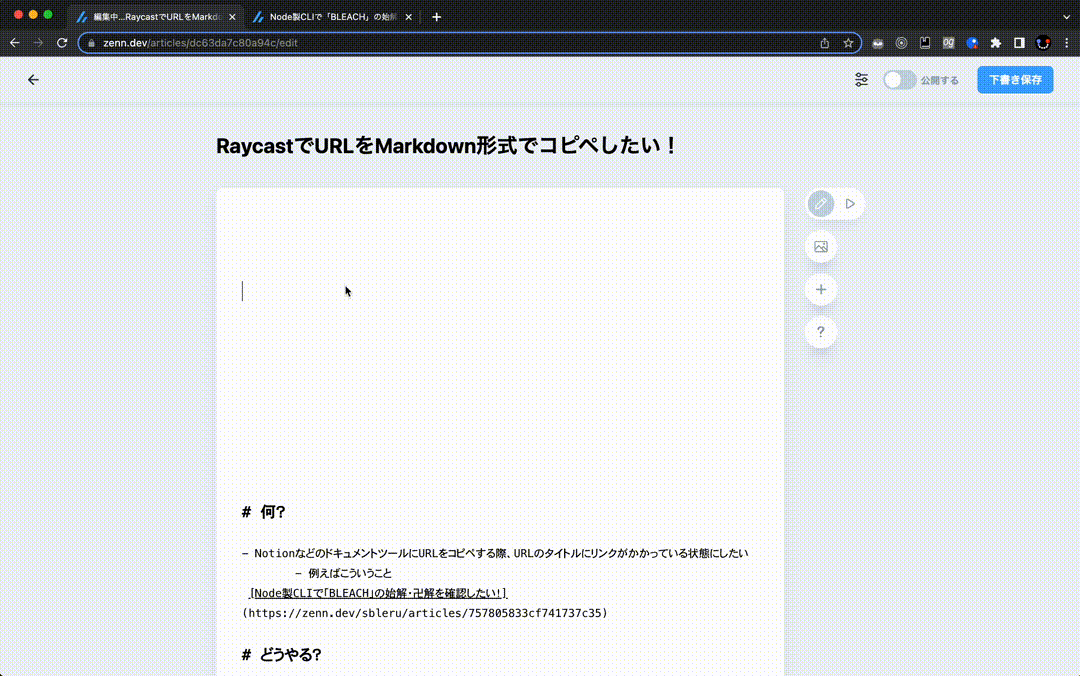Screen dimensions: 1080x676
Task: Click the blue circular extension icon
Action: click(972, 43)
